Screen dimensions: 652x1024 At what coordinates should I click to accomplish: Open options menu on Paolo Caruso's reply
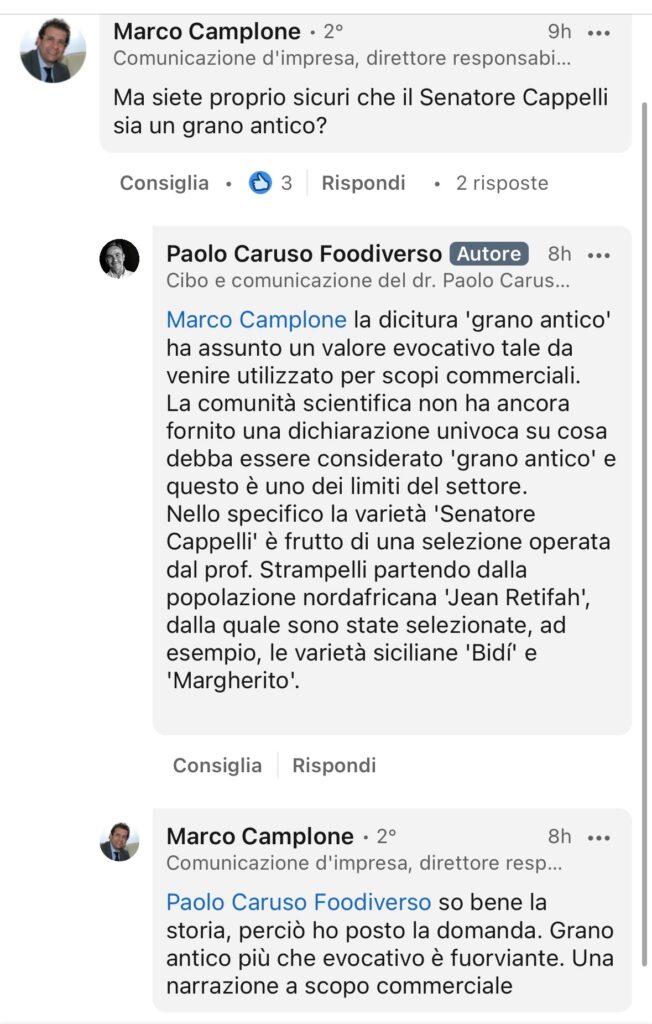tap(599, 254)
